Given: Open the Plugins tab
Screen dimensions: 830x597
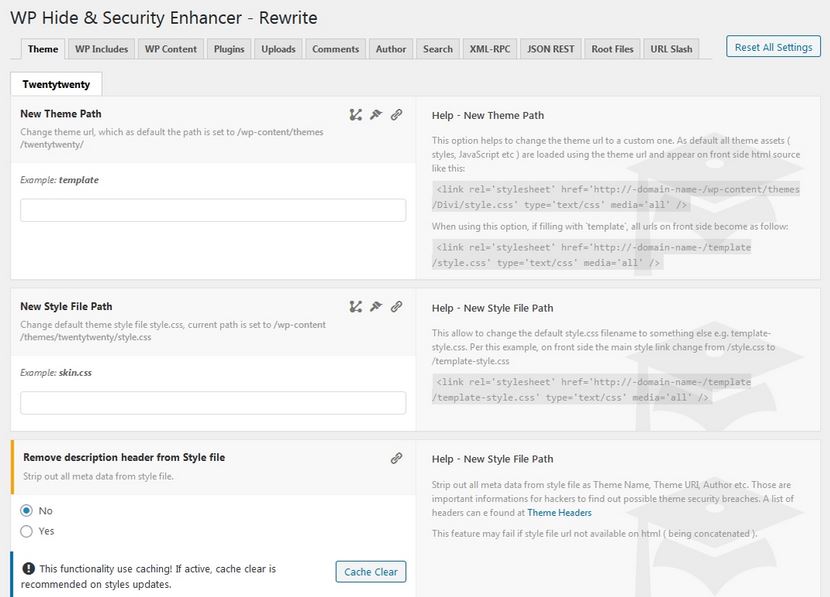Looking at the screenshot, I should (x=229, y=49).
